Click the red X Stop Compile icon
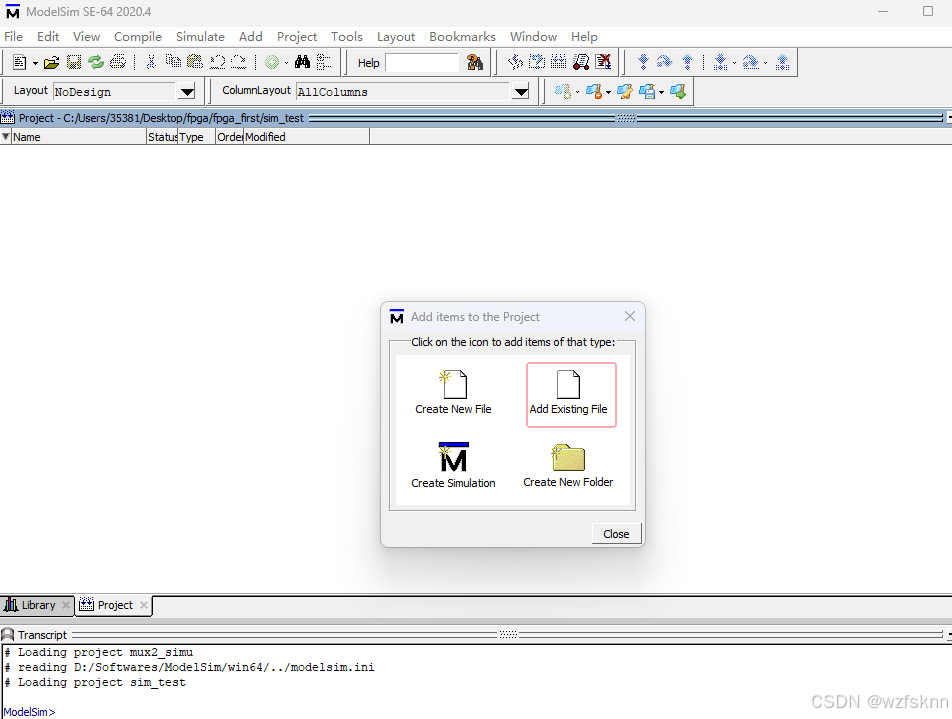The width and height of the screenshot is (952, 719). [x=603, y=62]
